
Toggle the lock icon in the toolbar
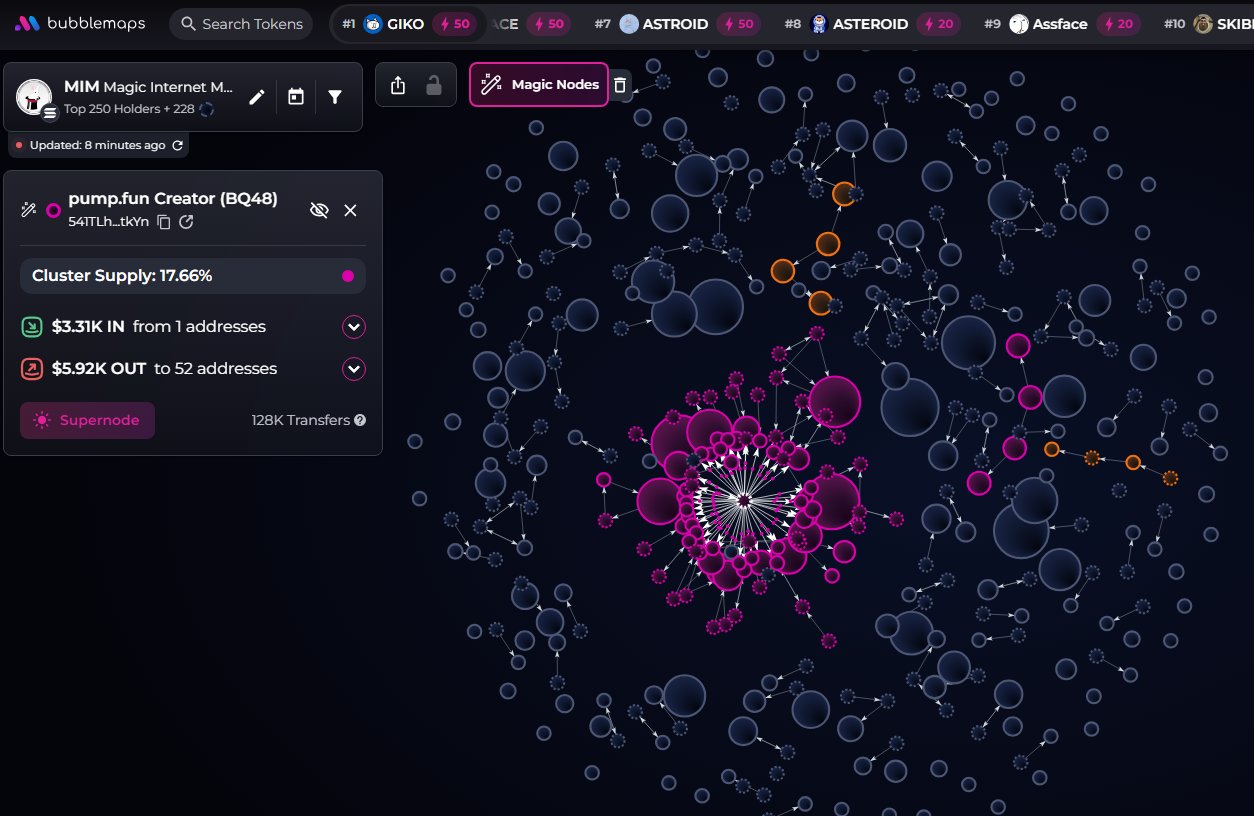434,85
